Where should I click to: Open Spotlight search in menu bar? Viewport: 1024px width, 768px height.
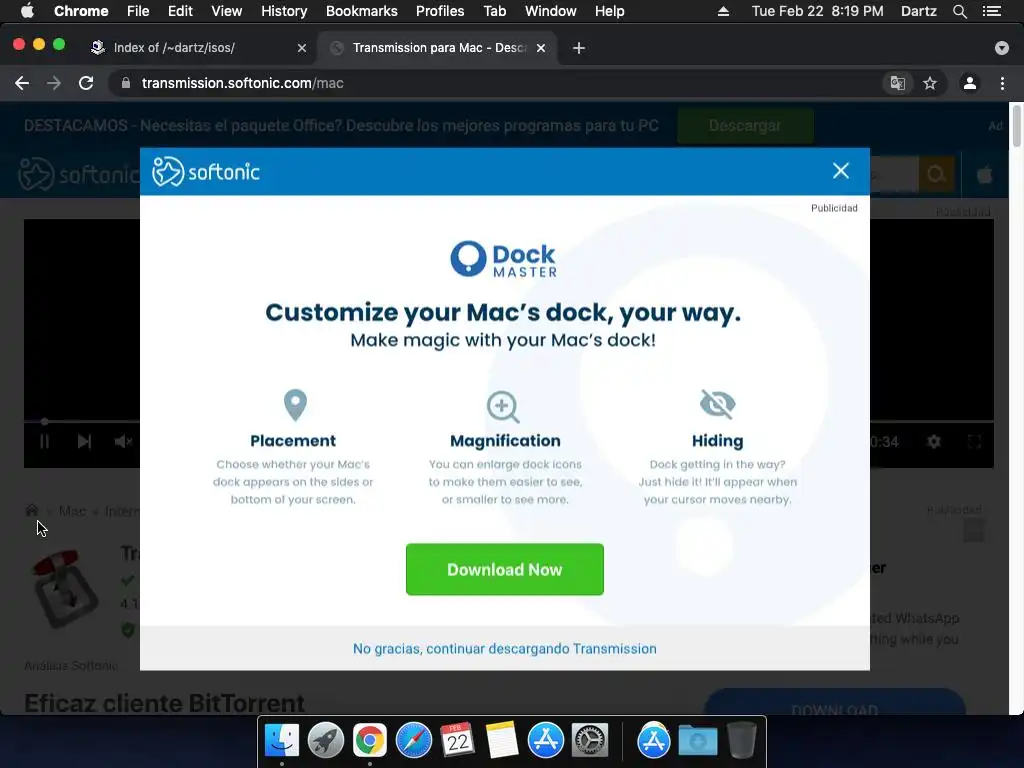[x=959, y=11]
